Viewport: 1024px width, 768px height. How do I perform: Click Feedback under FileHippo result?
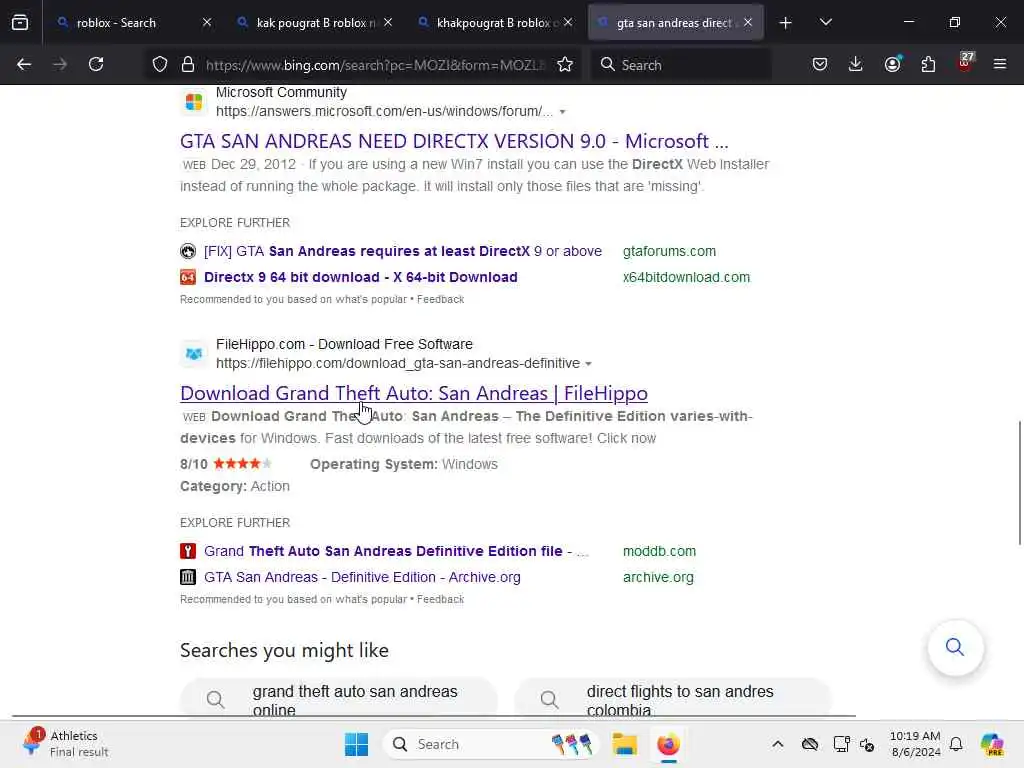click(x=441, y=600)
